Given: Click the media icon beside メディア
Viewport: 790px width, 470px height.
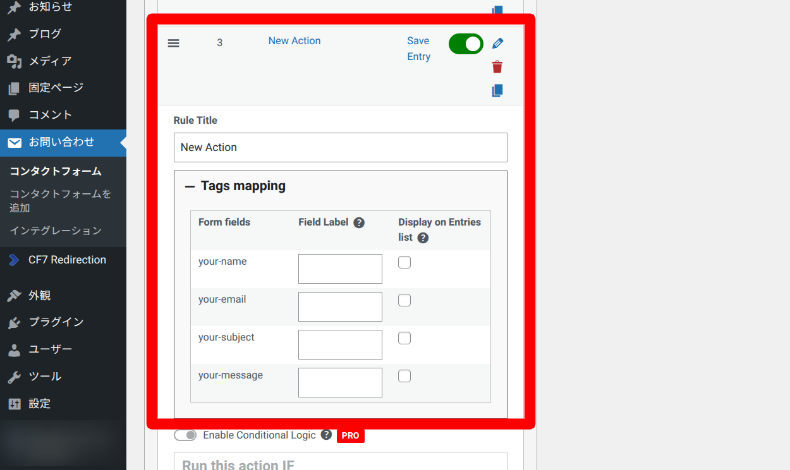Looking at the screenshot, I should click(14, 61).
